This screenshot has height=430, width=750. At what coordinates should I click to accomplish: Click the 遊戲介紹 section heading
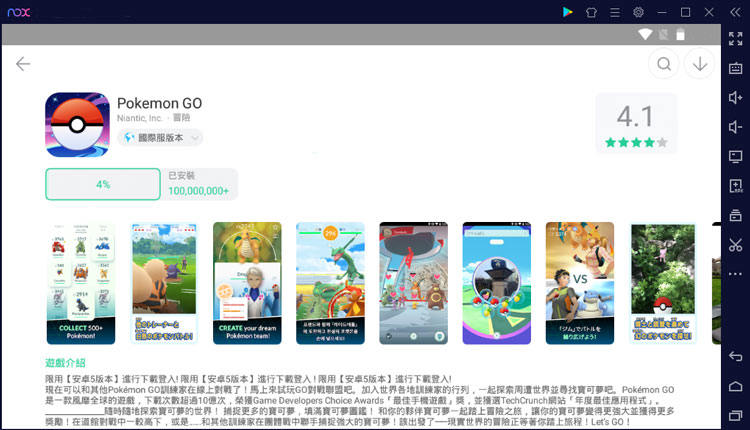[65, 363]
